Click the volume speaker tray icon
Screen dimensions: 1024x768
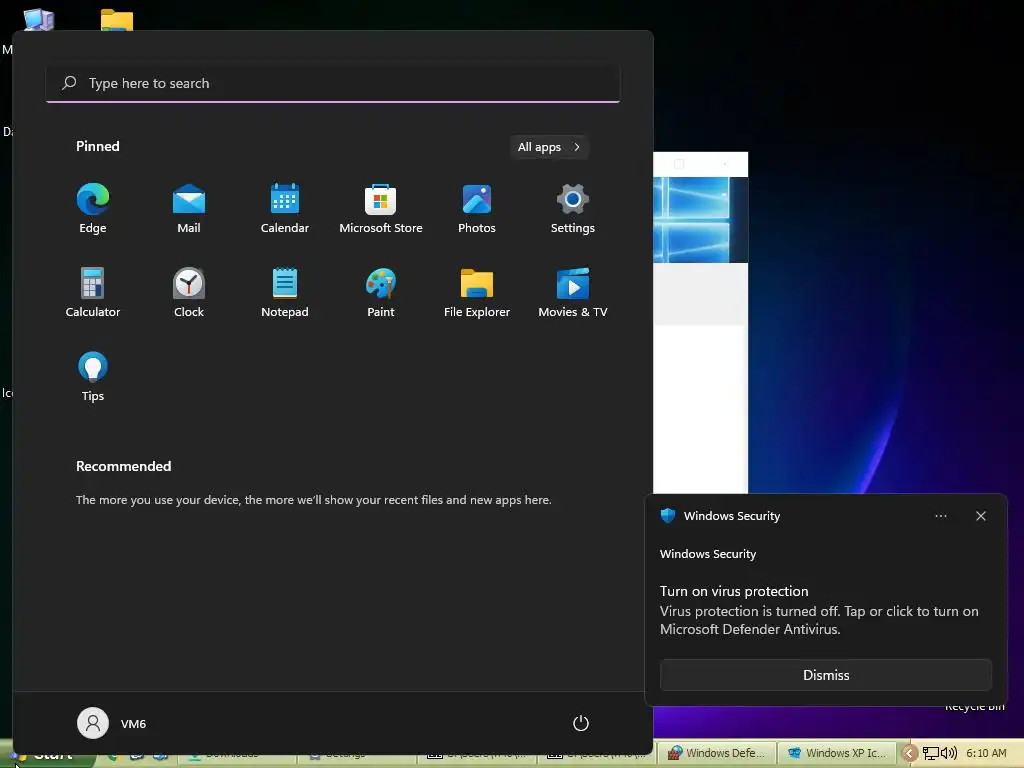coord(948,753)
